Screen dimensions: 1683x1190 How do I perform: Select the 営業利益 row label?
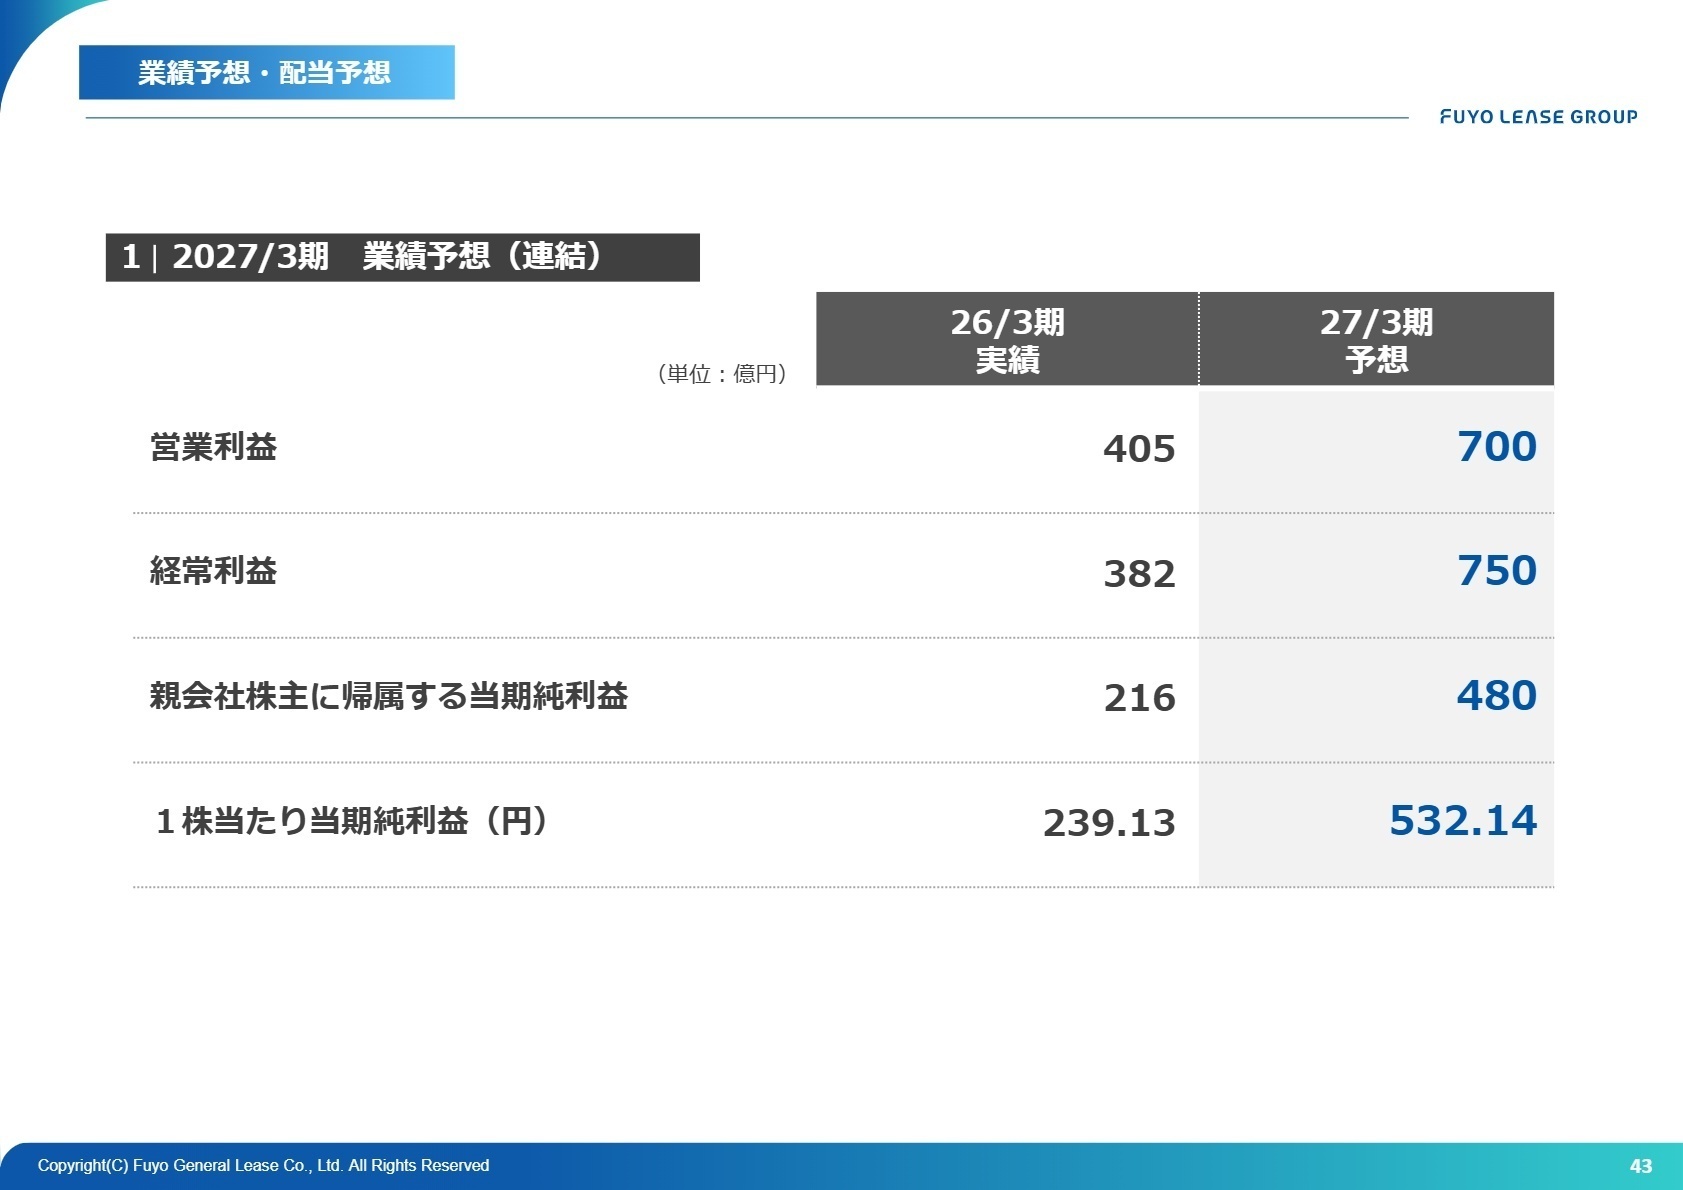pos(213,447)
